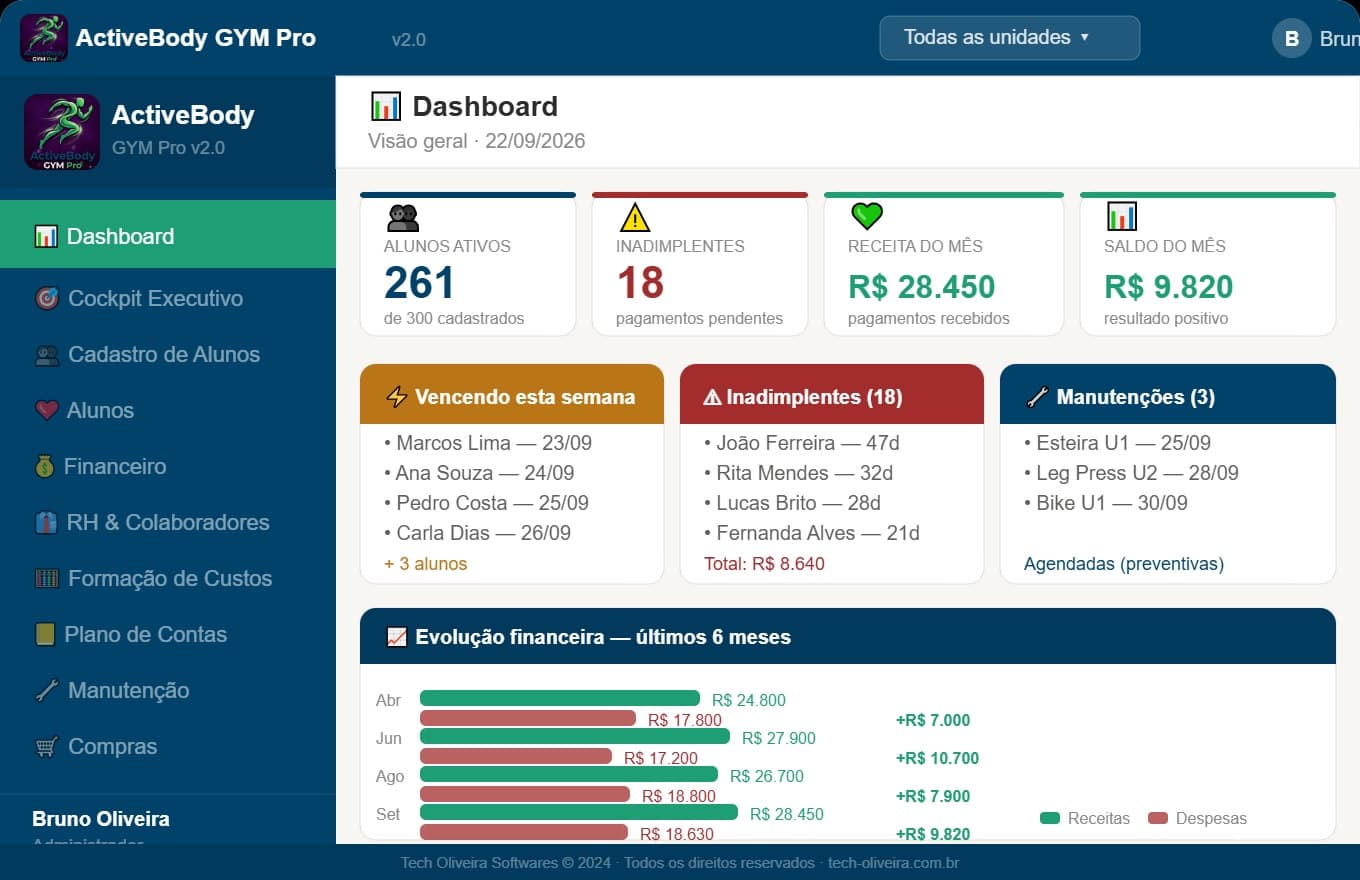Open Formação de Custos
Image resolution: width=1360 pixels, height=880 pixels.
tap(168, 578)
